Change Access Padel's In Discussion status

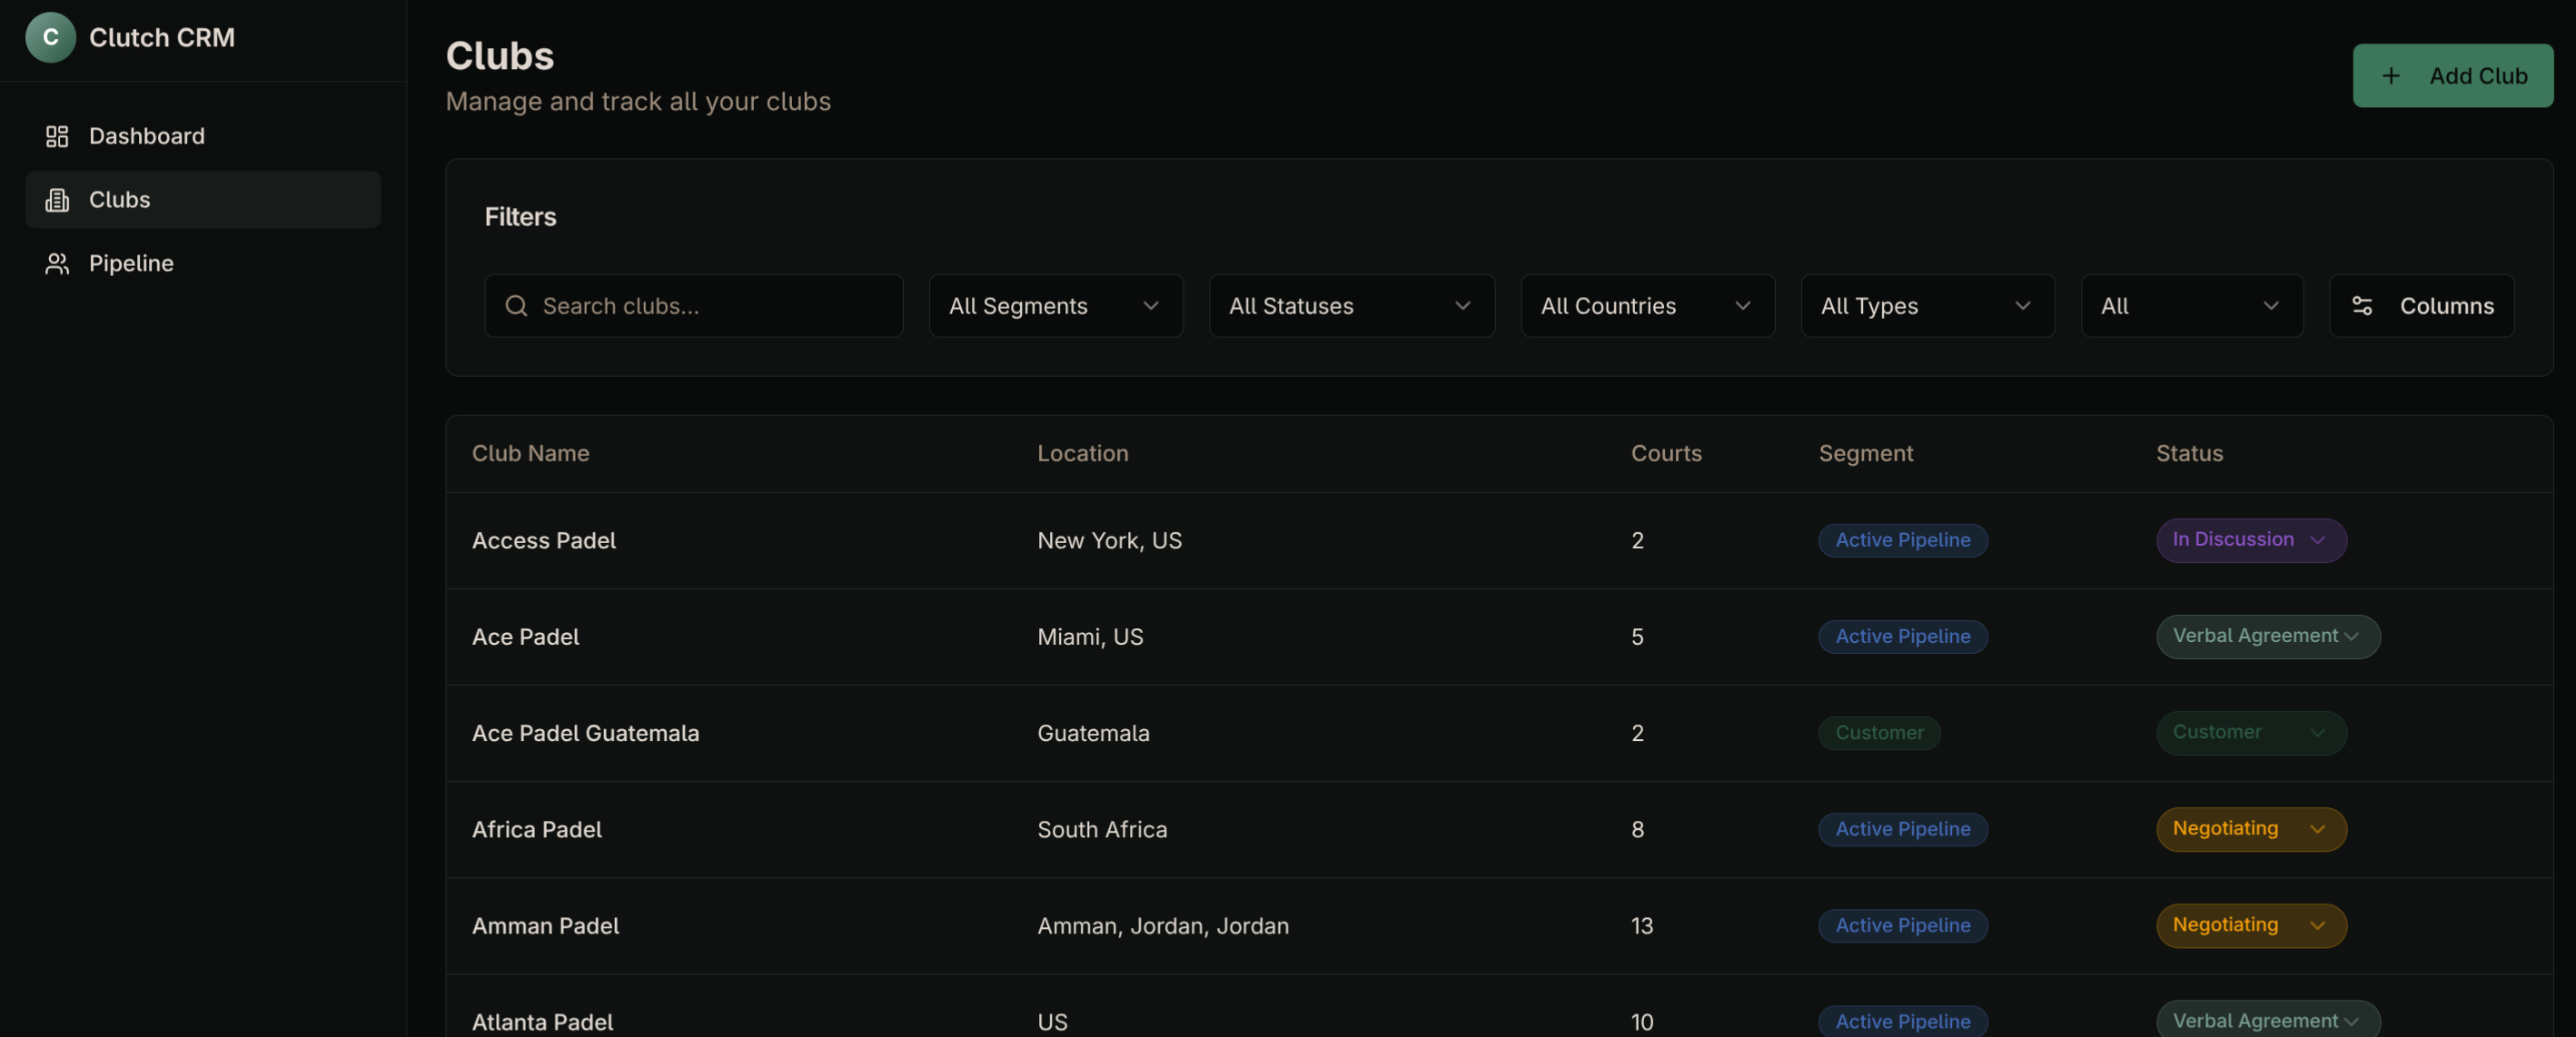pyautogui.click(x=2250, y=540)
